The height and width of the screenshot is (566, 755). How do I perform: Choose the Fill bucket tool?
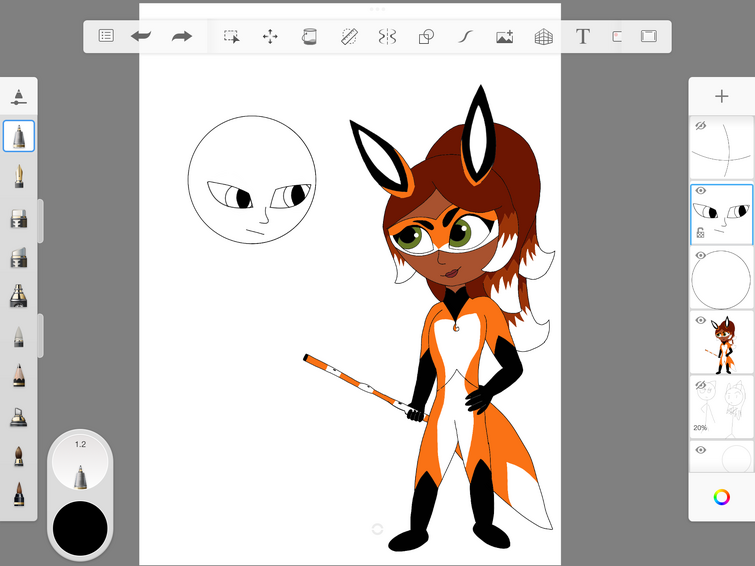tap(309, 37)
